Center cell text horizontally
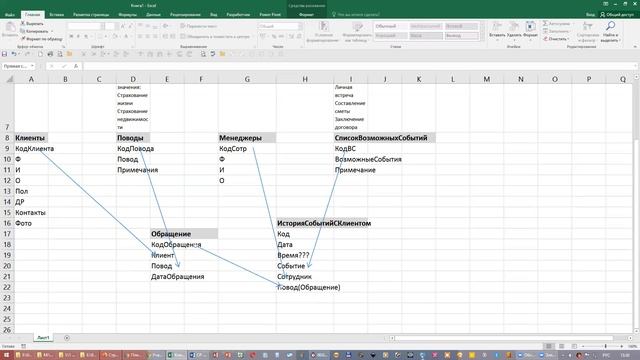This screenshot has height=360, width=640. (148, 36)
